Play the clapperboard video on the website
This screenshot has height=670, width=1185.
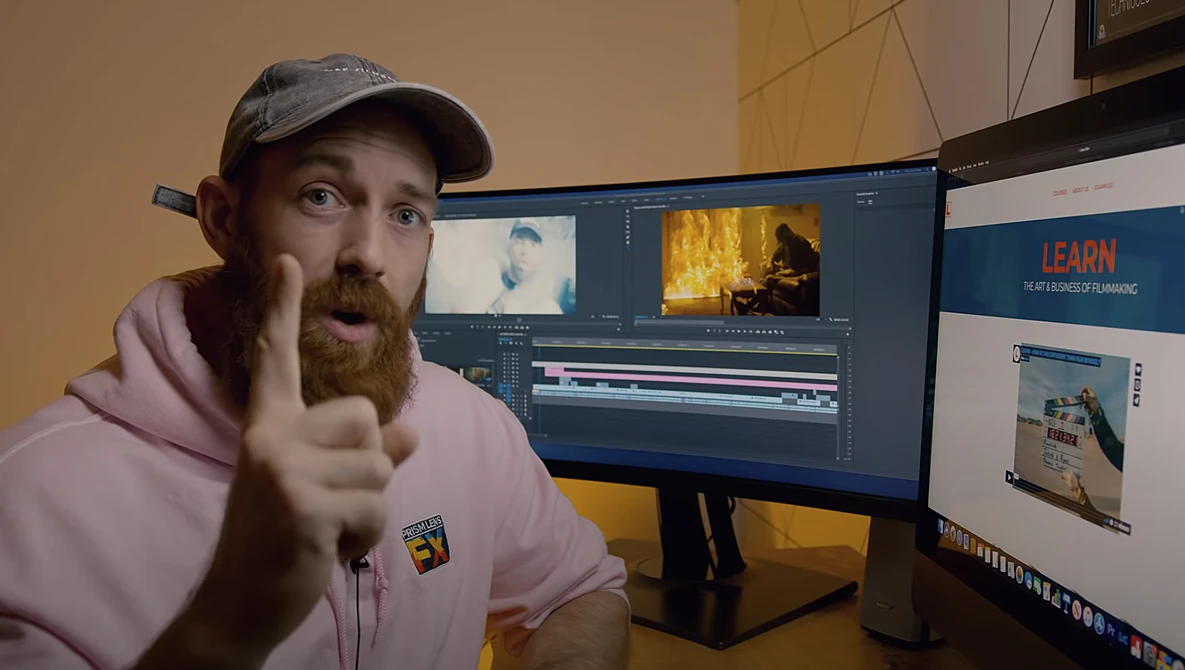click(1009, 477)
